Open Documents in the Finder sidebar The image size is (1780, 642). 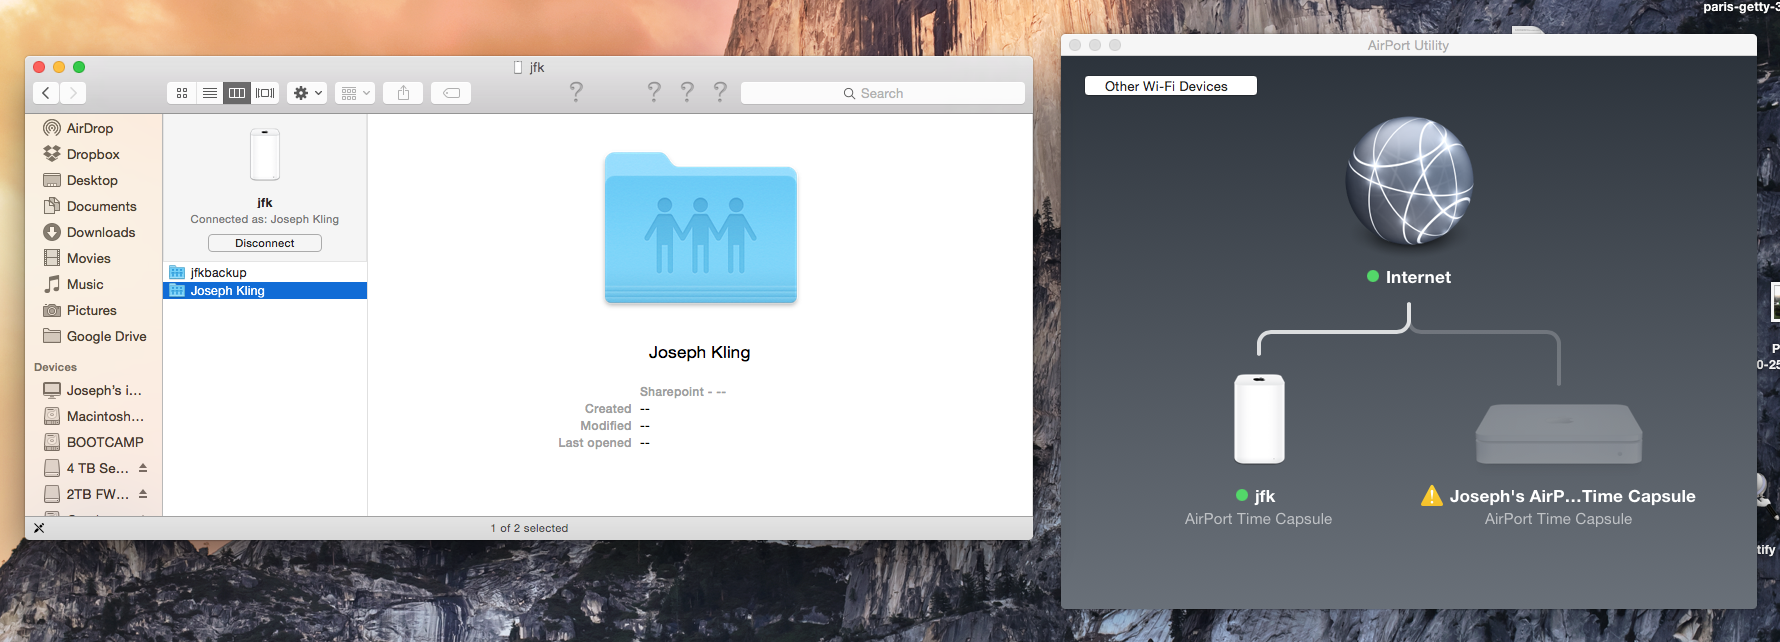101,206
